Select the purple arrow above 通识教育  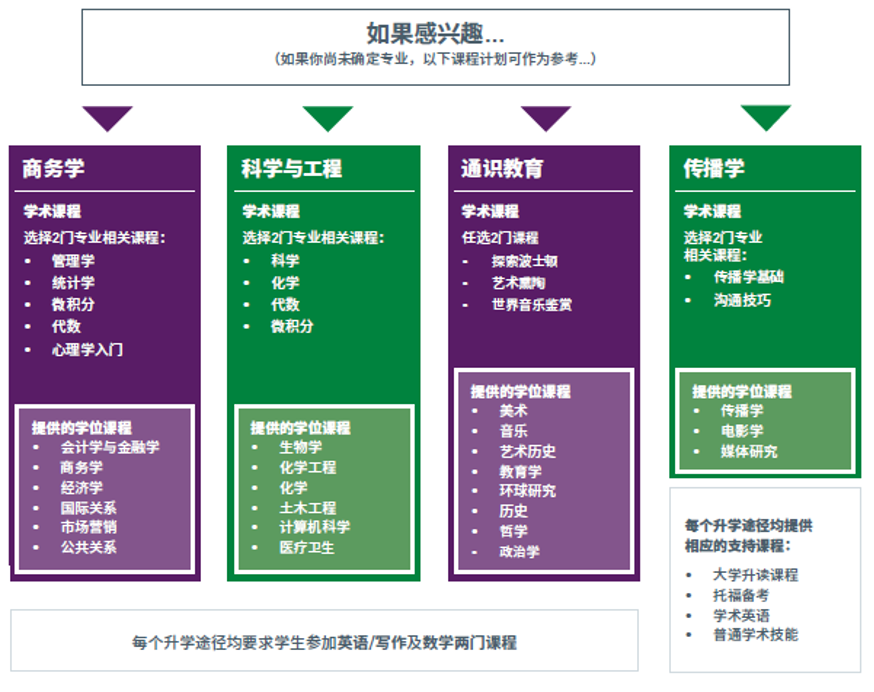click(x=546, y=118)
